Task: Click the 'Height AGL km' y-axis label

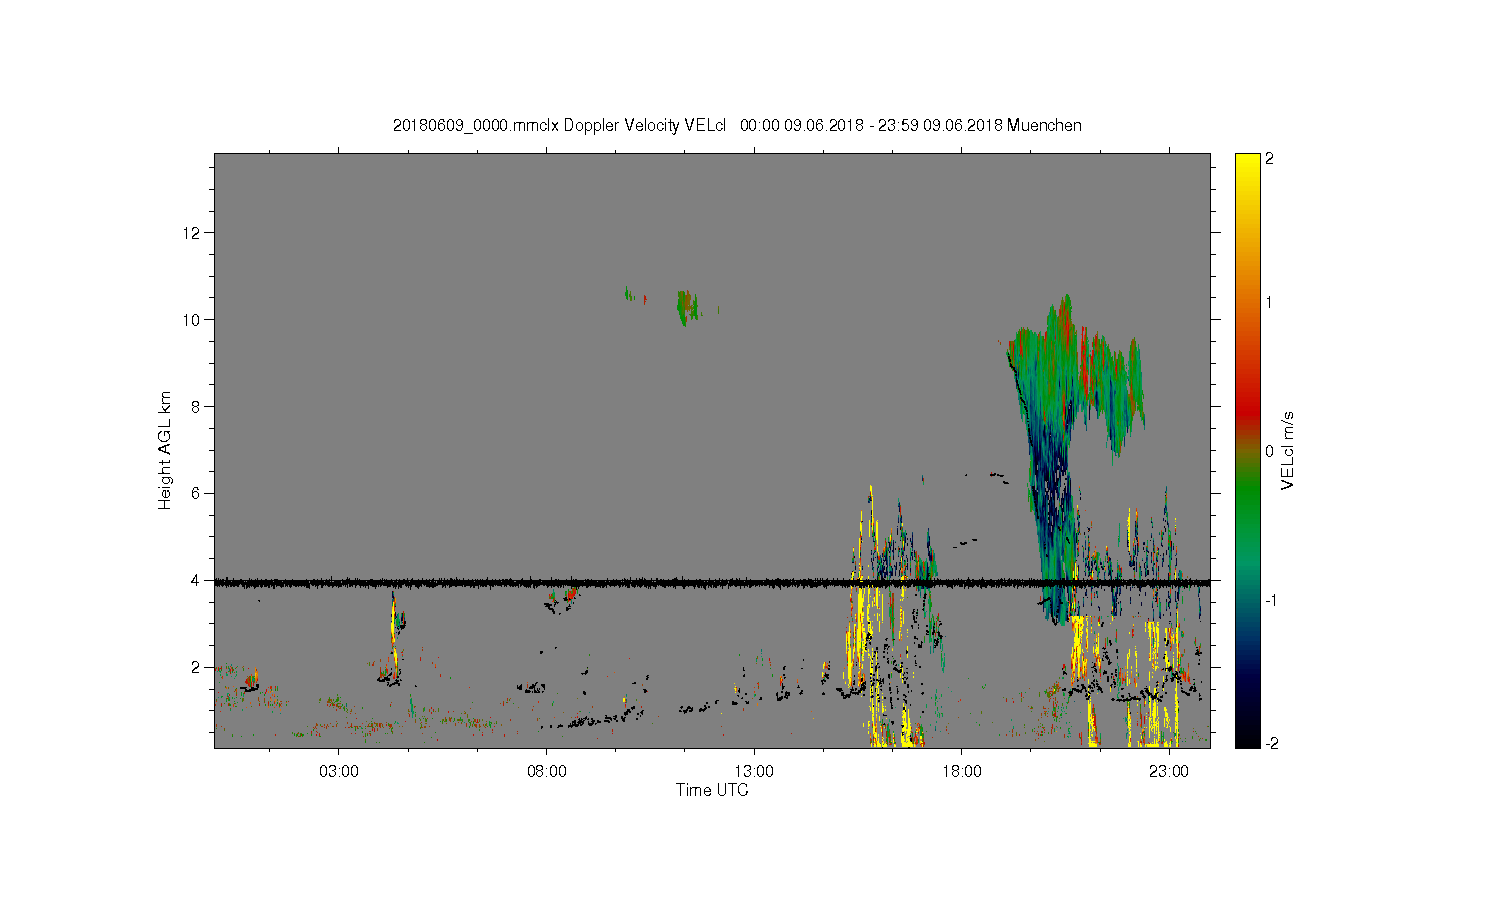Action: 164,450
